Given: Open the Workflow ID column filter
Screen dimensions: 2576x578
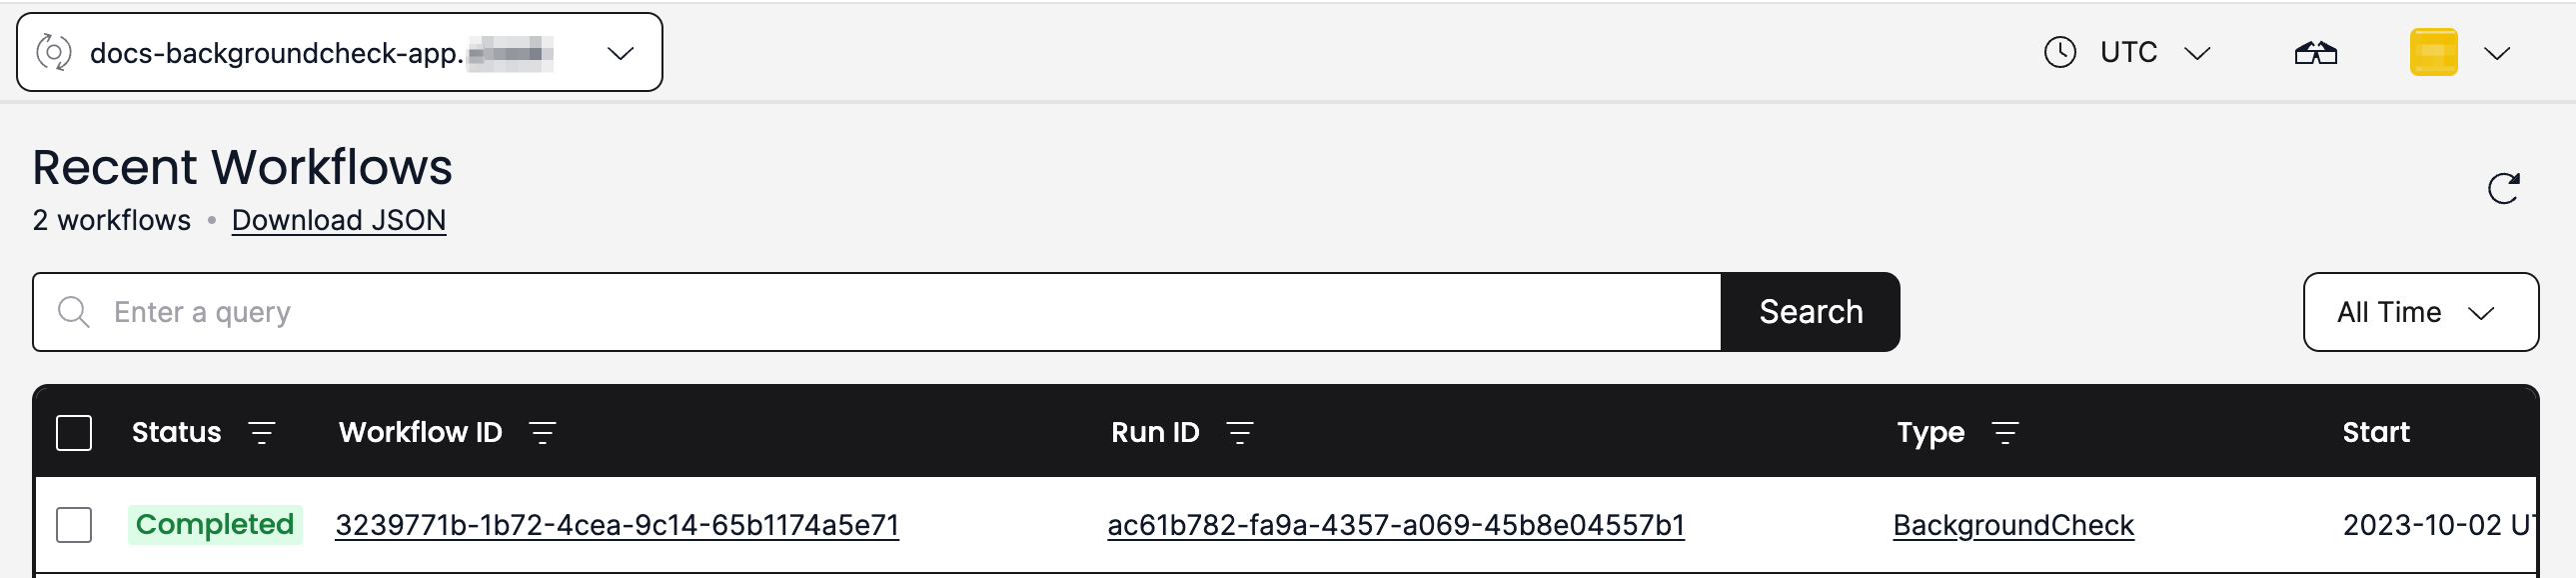Looking at the screenshot, I should click(x=541, y=432).
